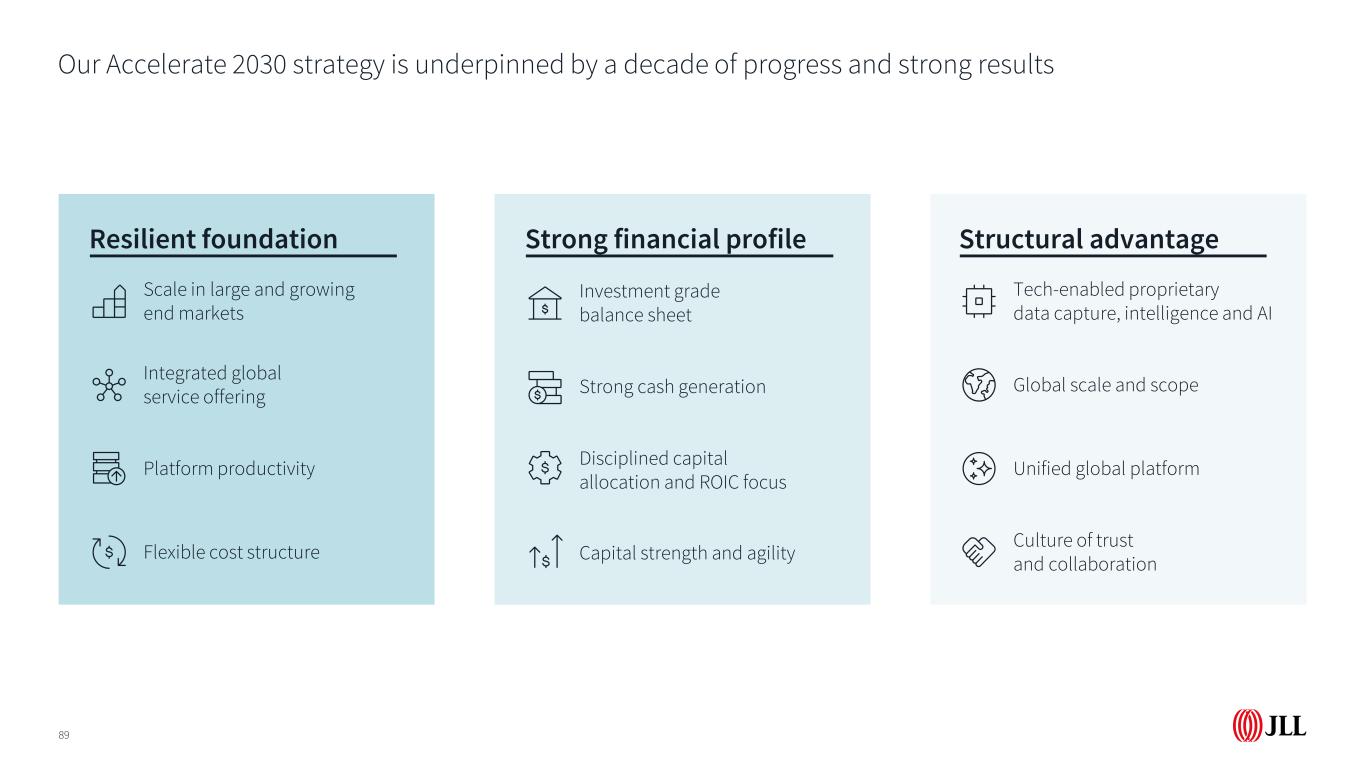Click the microchip icon beside Tech-enabled proprietary data
Viewport: 1365px width, 768px height.
click(x=978, y=301)
